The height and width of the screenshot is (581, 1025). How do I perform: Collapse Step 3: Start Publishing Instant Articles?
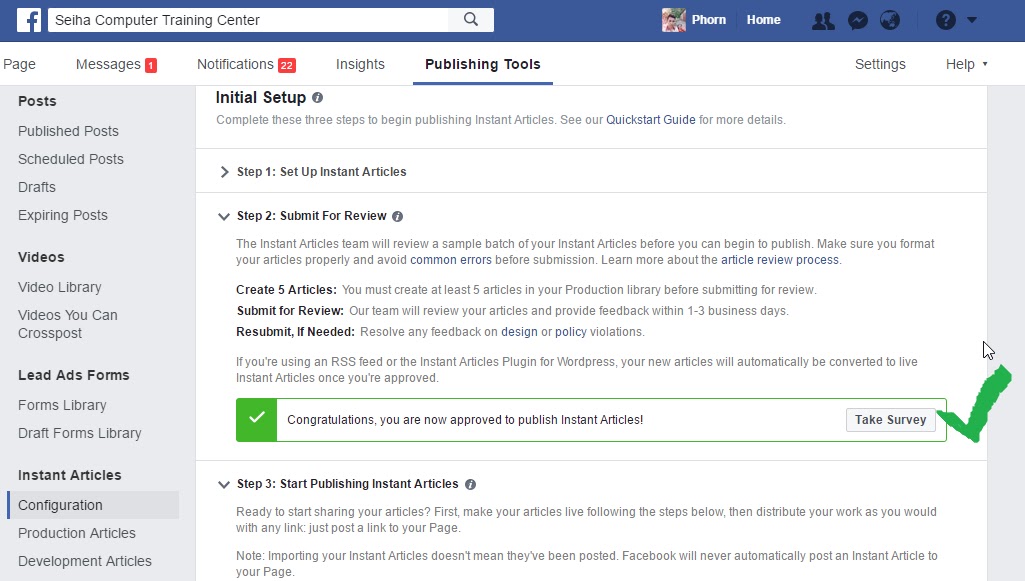[224, 484]
